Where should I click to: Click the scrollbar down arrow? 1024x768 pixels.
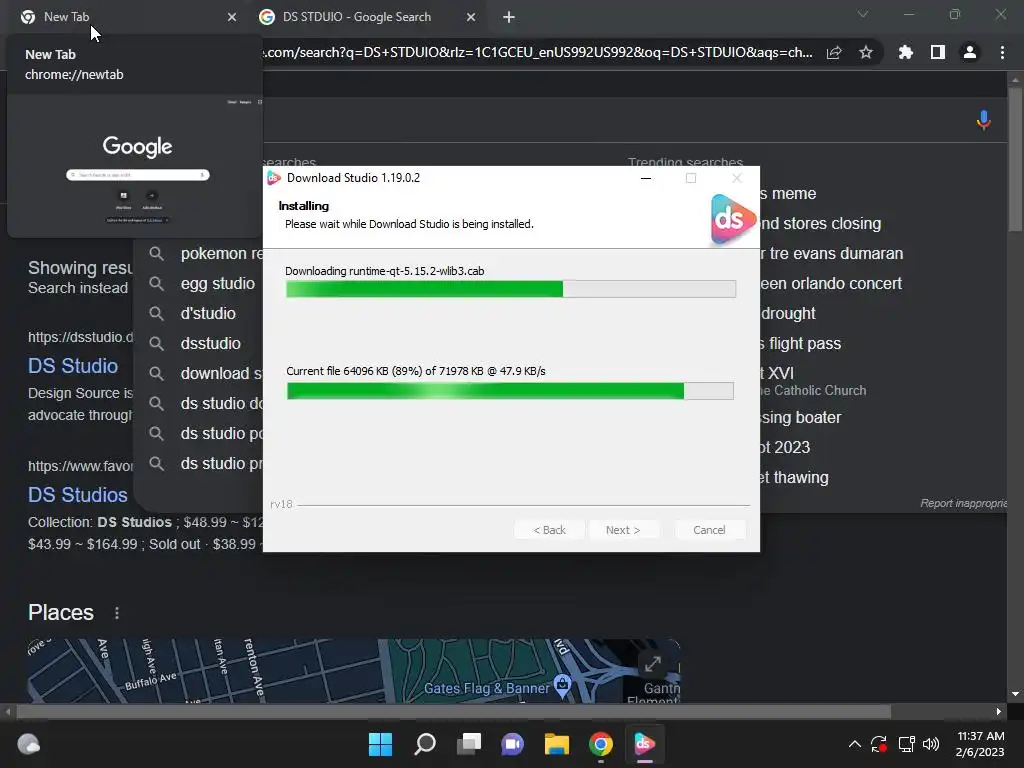click(x=1015, y=694)
